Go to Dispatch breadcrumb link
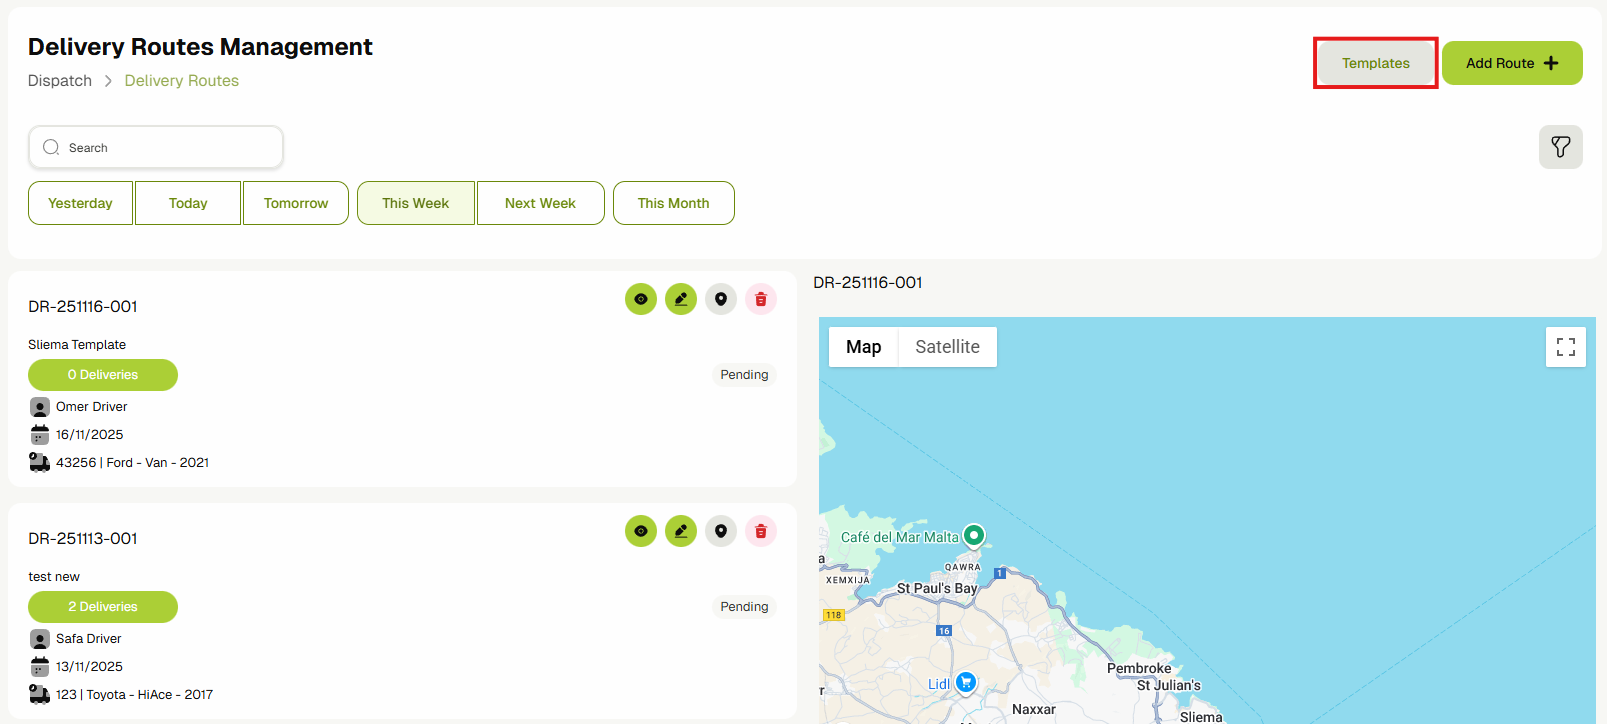The width and height of the screenshot is (1607, 724). 60,81
